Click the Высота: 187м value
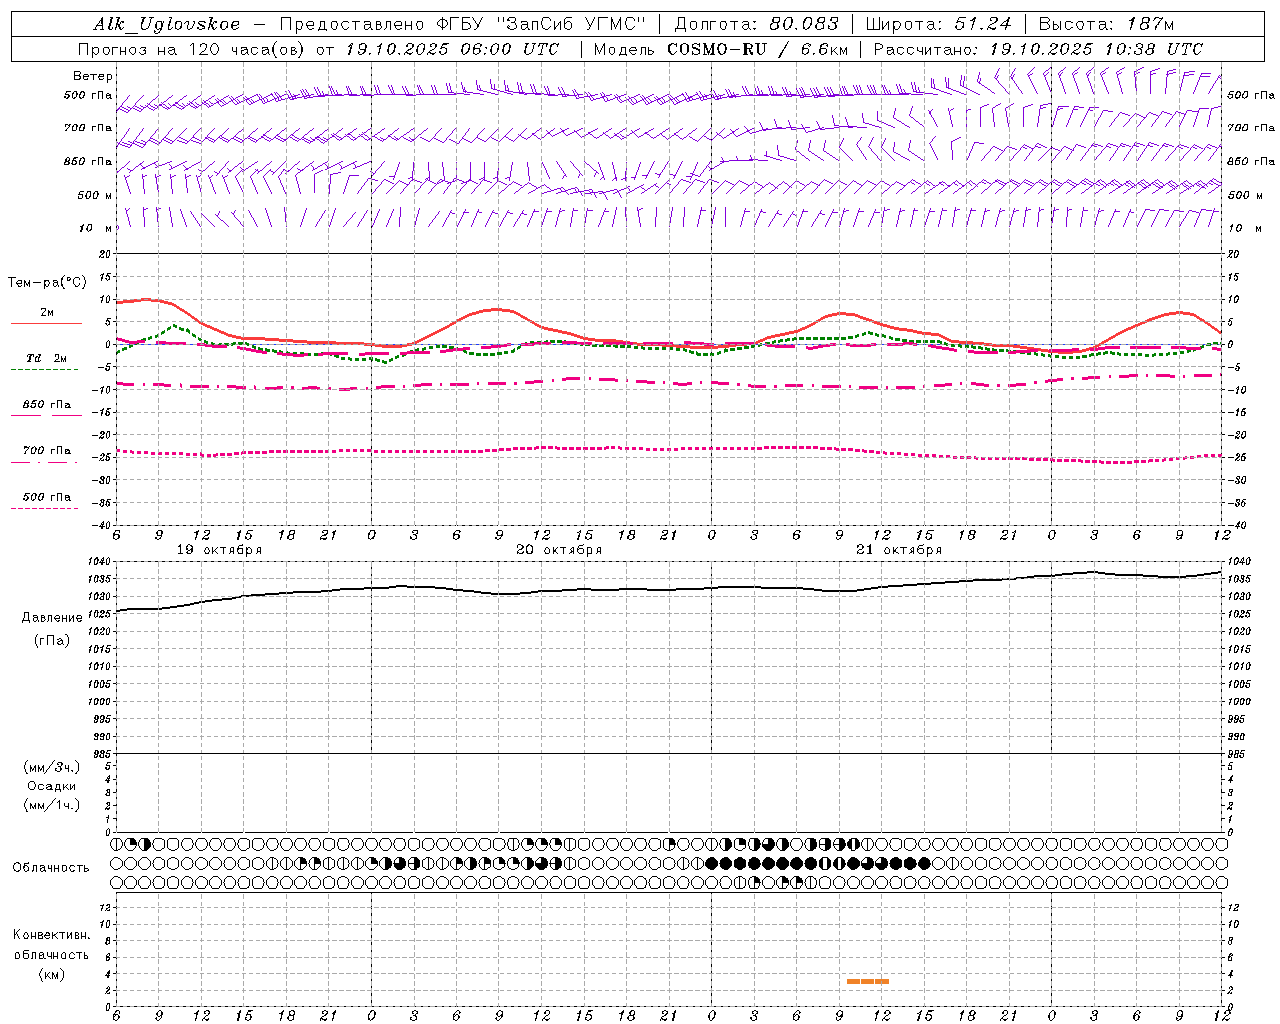The width and height of the screenshot is (1280, 1024). tap(1107, 25)
